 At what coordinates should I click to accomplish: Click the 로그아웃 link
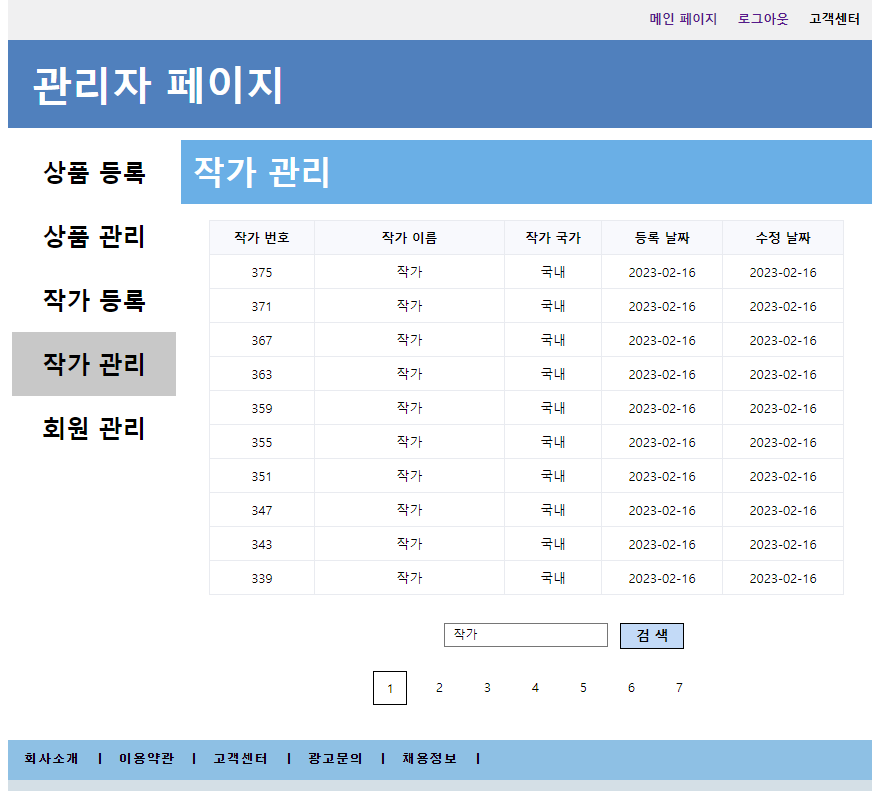point(763,19)
